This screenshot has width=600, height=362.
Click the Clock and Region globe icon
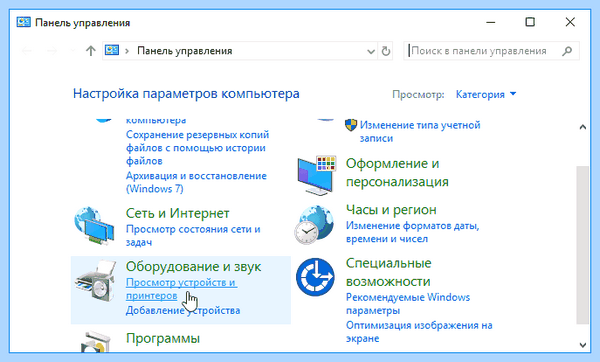coord(314,225)
